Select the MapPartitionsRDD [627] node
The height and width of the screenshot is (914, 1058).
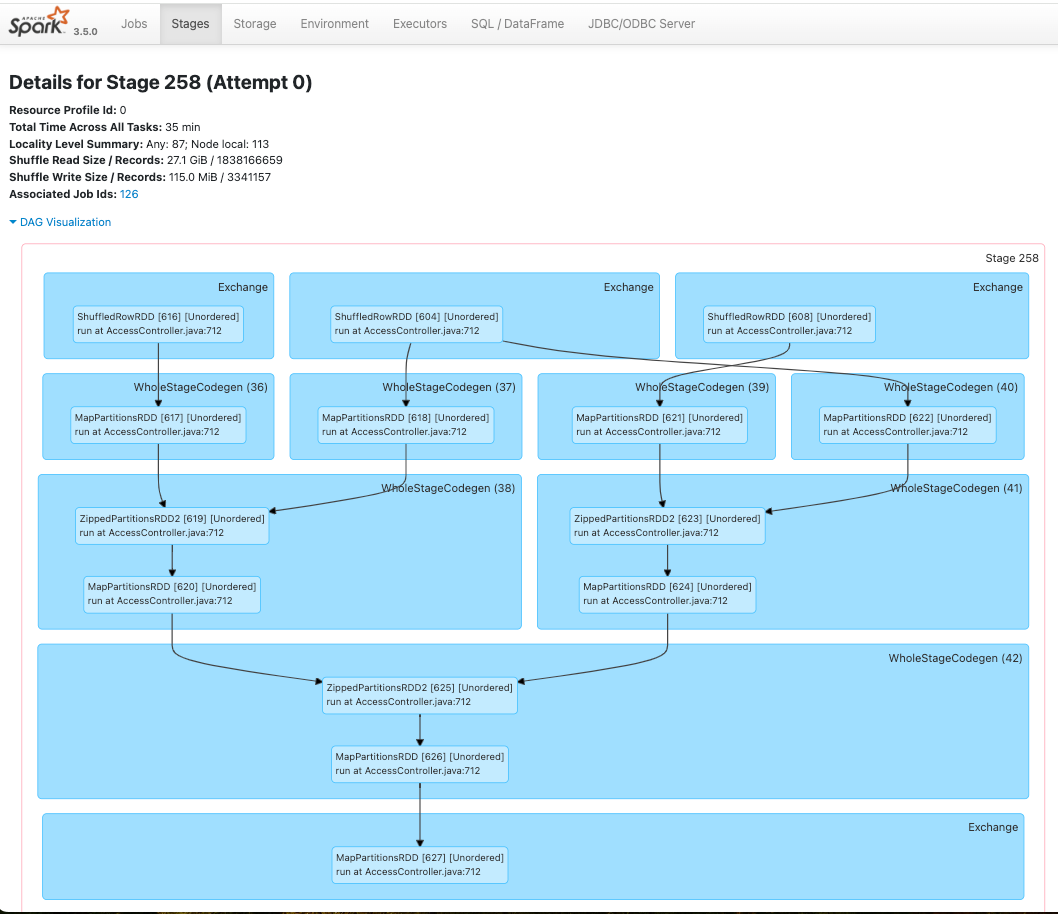[419, 865]
